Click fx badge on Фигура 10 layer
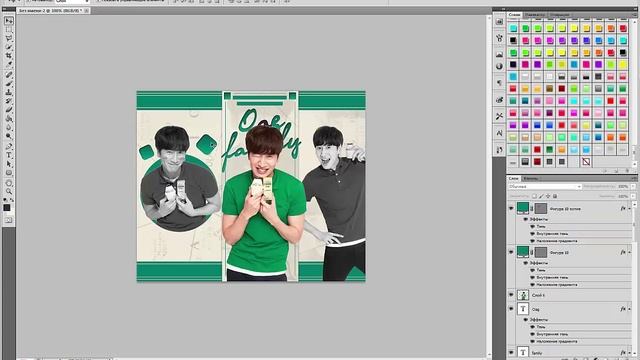 pos(623,252)
